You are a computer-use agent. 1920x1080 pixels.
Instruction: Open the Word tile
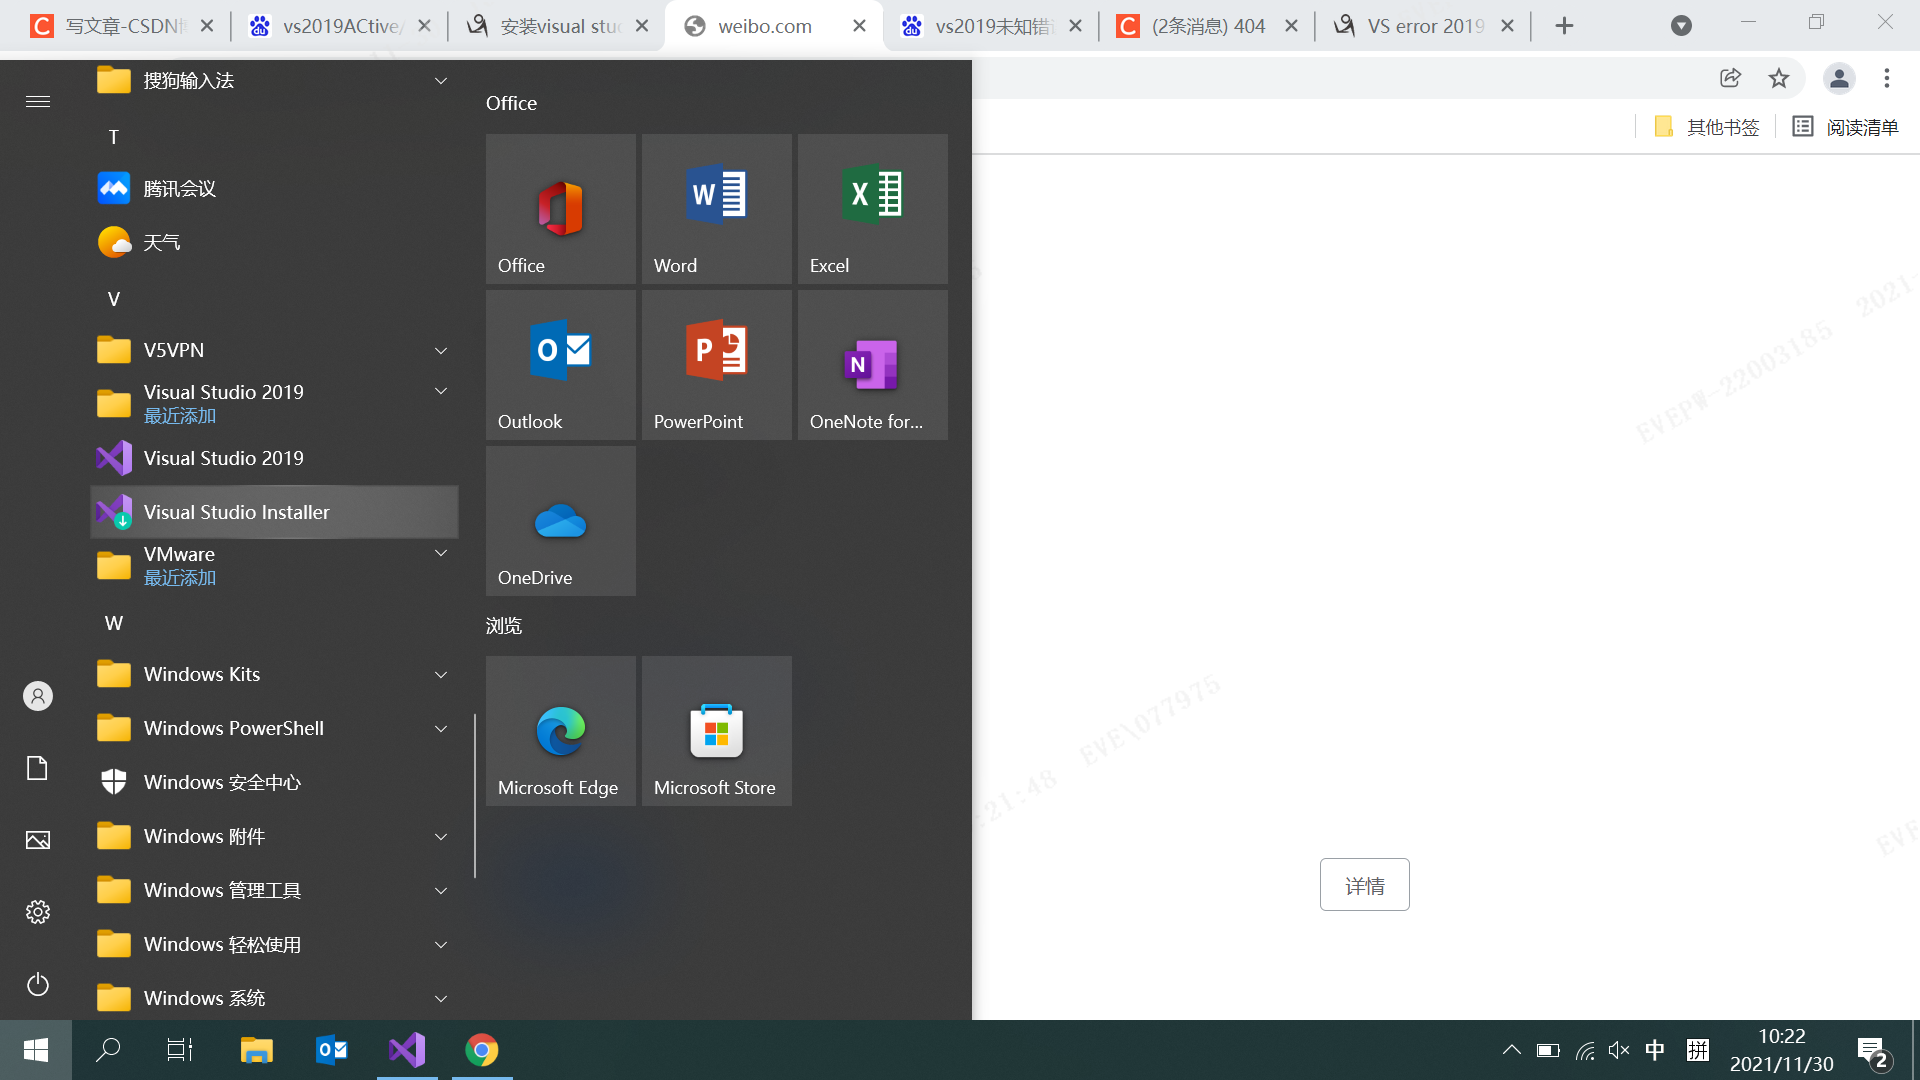pos(716,208)
